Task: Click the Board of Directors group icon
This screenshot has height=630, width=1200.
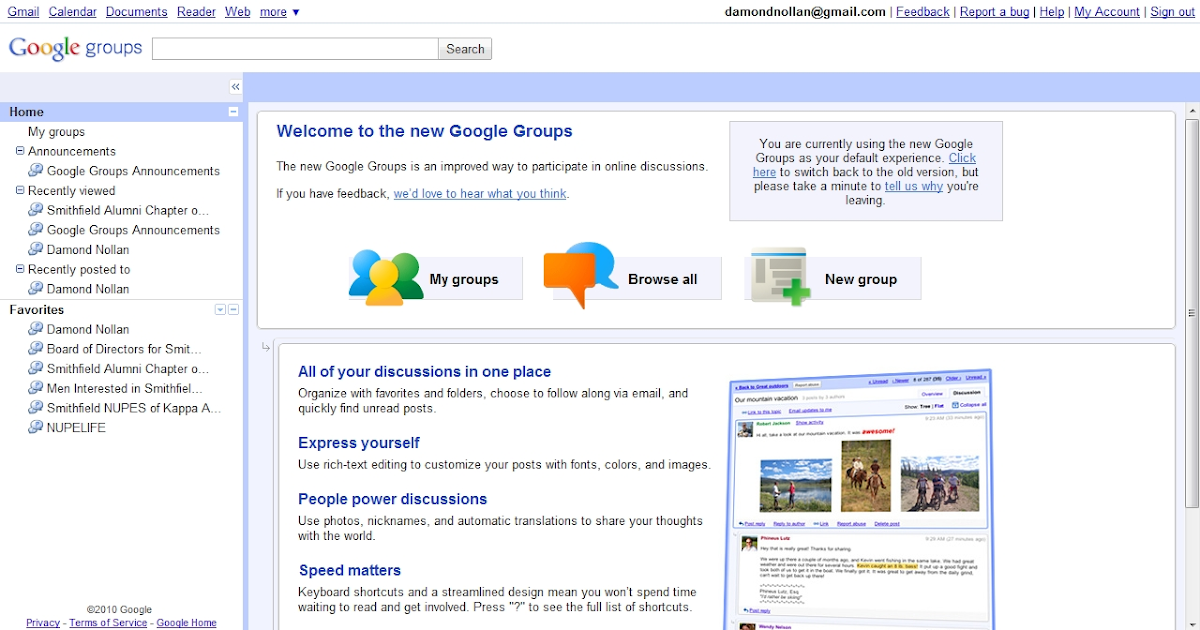Action: click(33, 348)
